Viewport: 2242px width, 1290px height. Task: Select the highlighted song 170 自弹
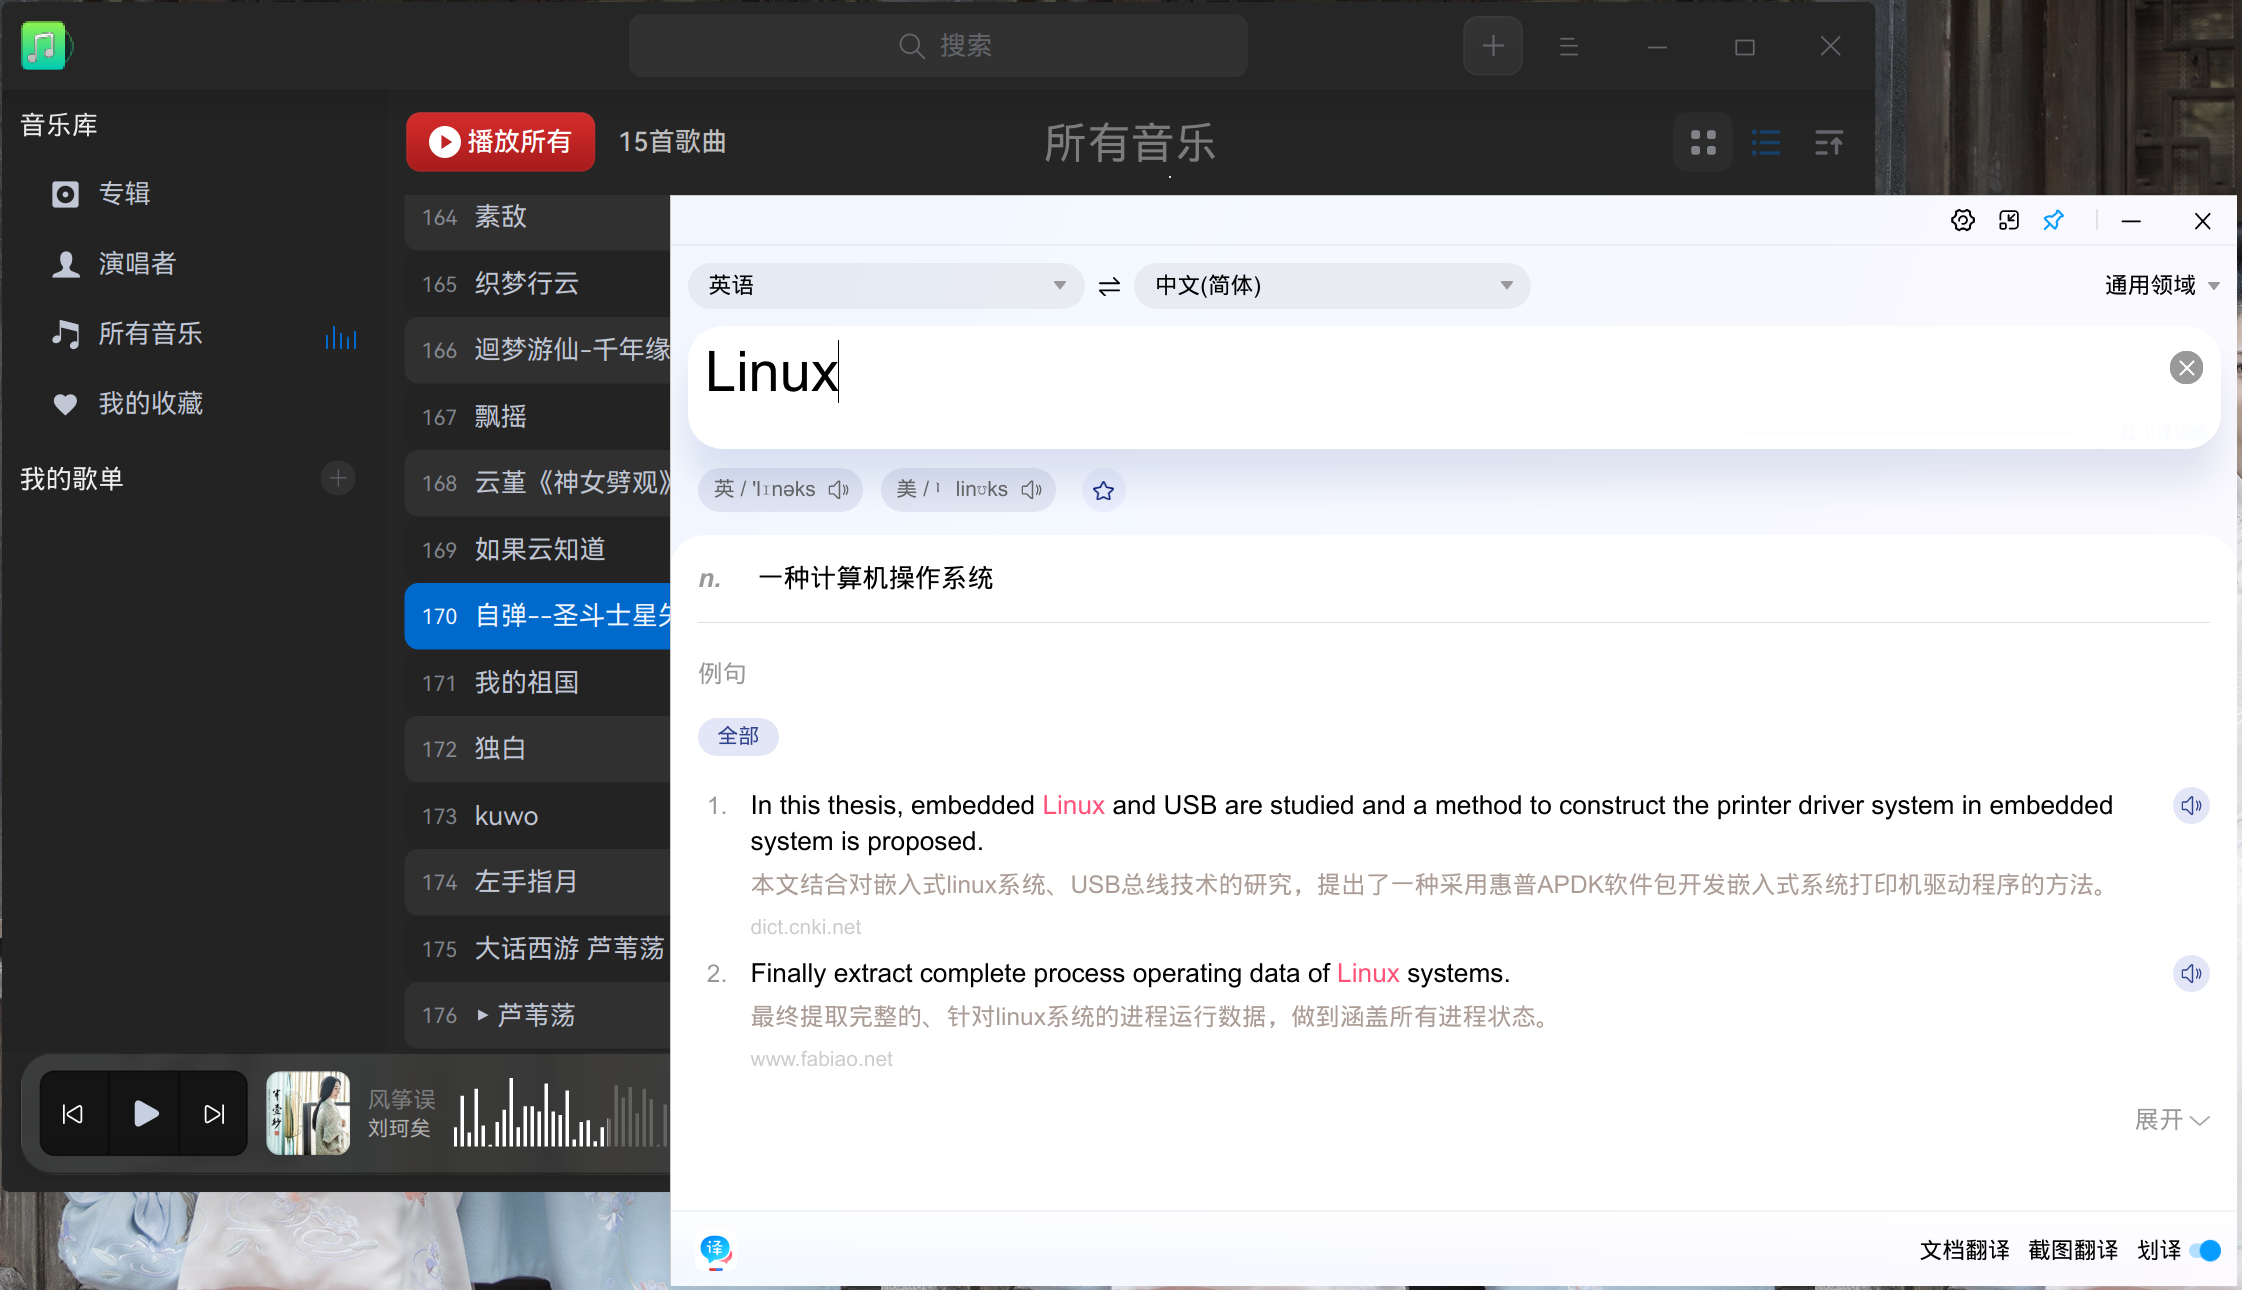pos(538,616)
